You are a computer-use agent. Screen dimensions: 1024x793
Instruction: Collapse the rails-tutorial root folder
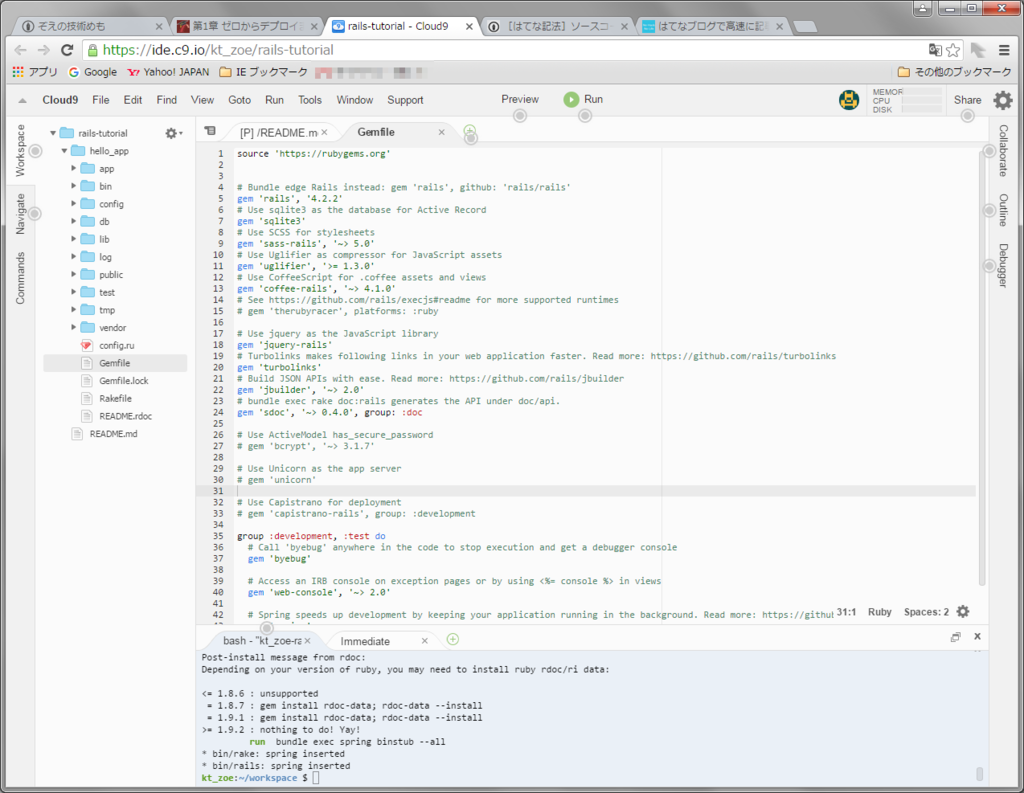53,133
